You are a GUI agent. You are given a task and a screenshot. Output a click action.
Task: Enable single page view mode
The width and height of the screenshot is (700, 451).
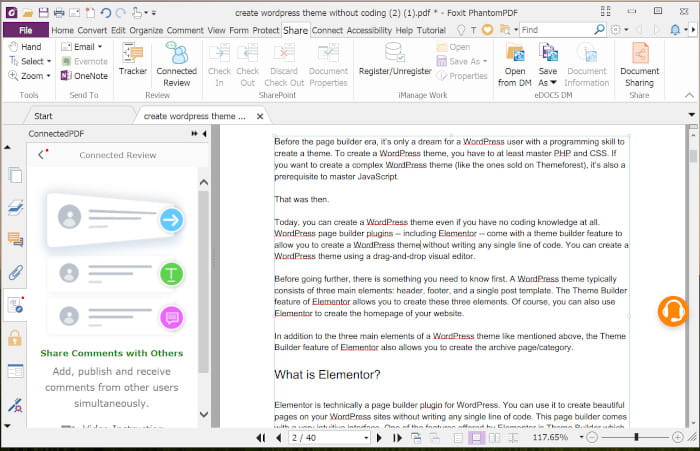458,438
